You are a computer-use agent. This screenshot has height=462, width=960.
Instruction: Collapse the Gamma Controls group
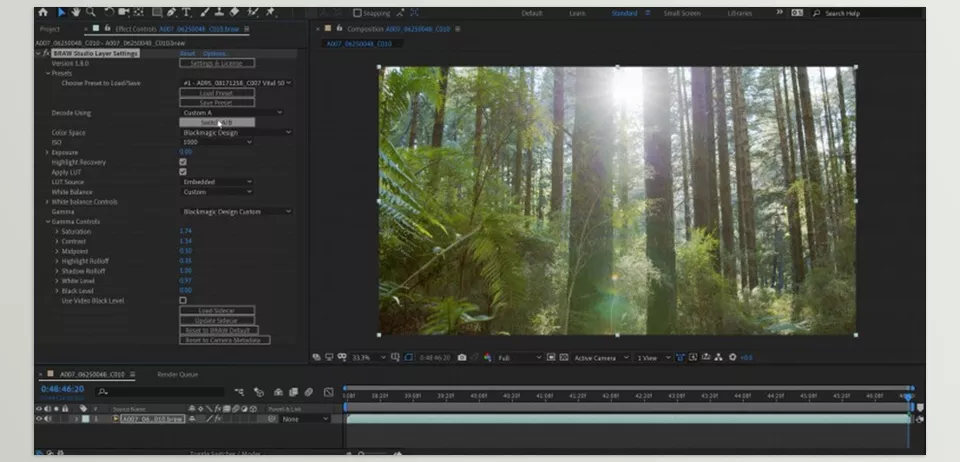[x=48, y=222]
